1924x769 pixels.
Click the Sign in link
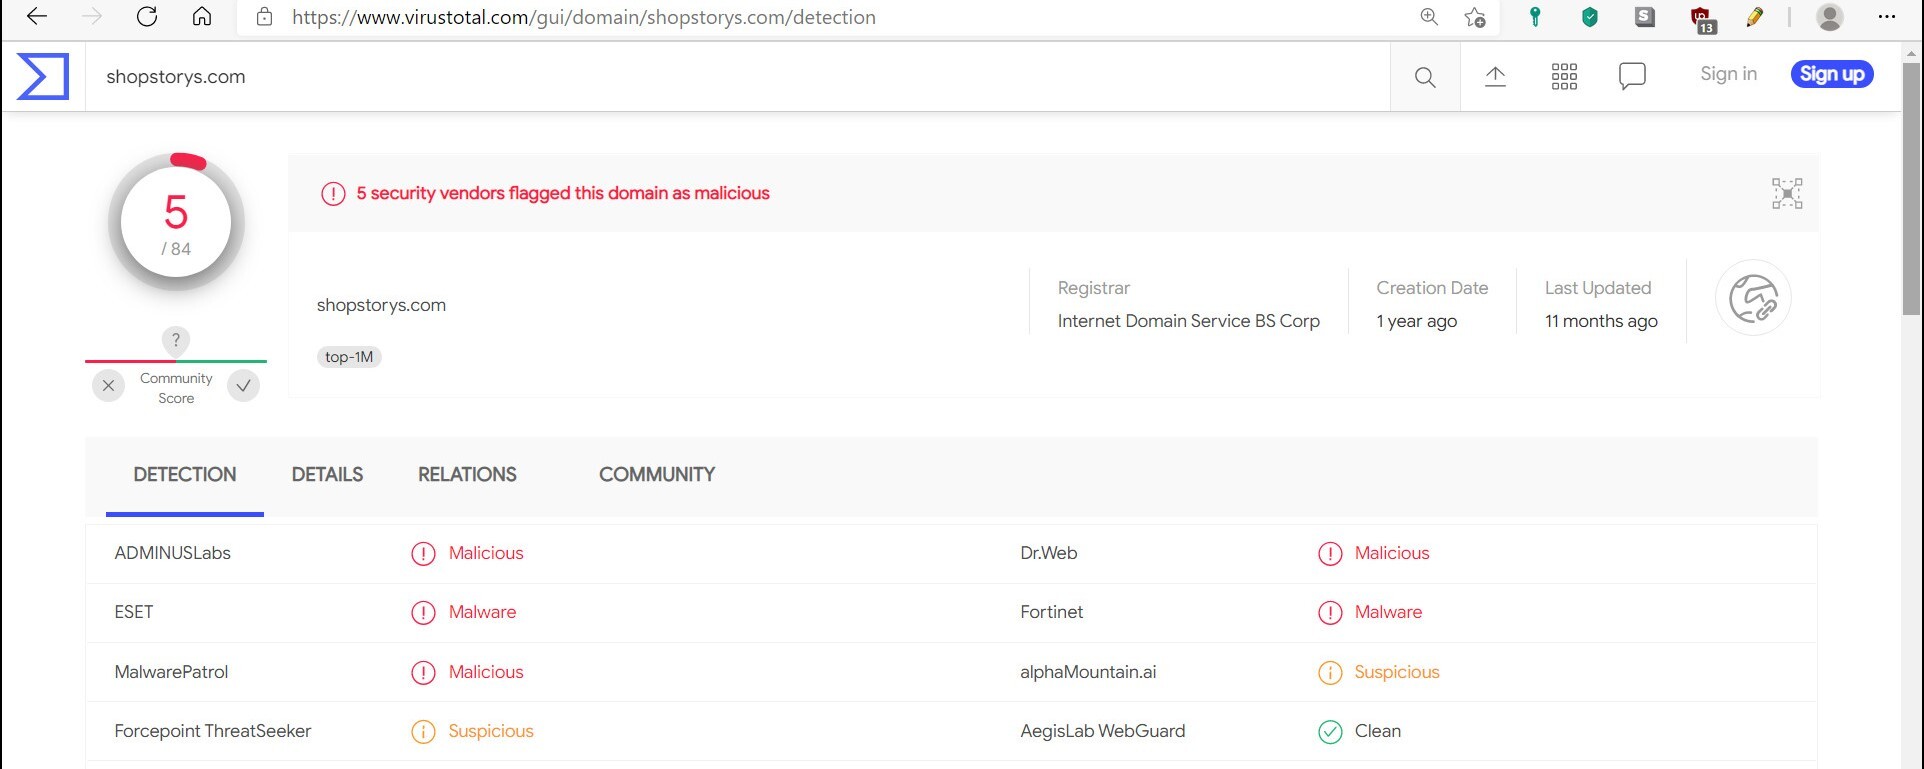1728,74
